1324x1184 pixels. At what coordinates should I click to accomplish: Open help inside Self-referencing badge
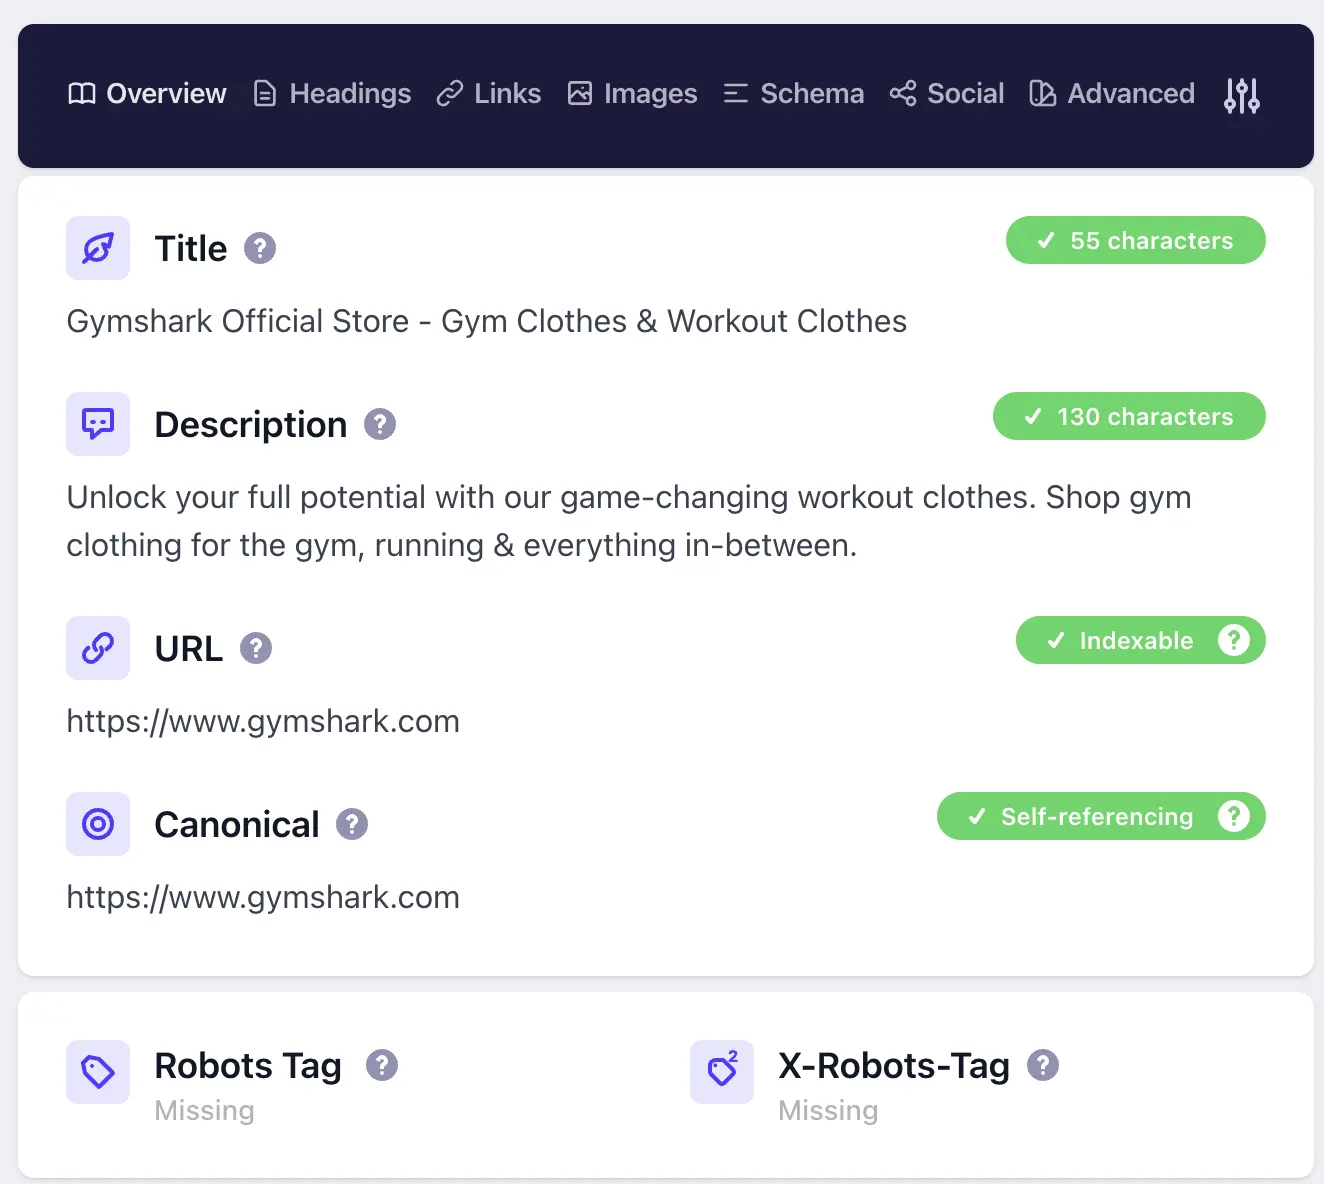pos(1234,816)
